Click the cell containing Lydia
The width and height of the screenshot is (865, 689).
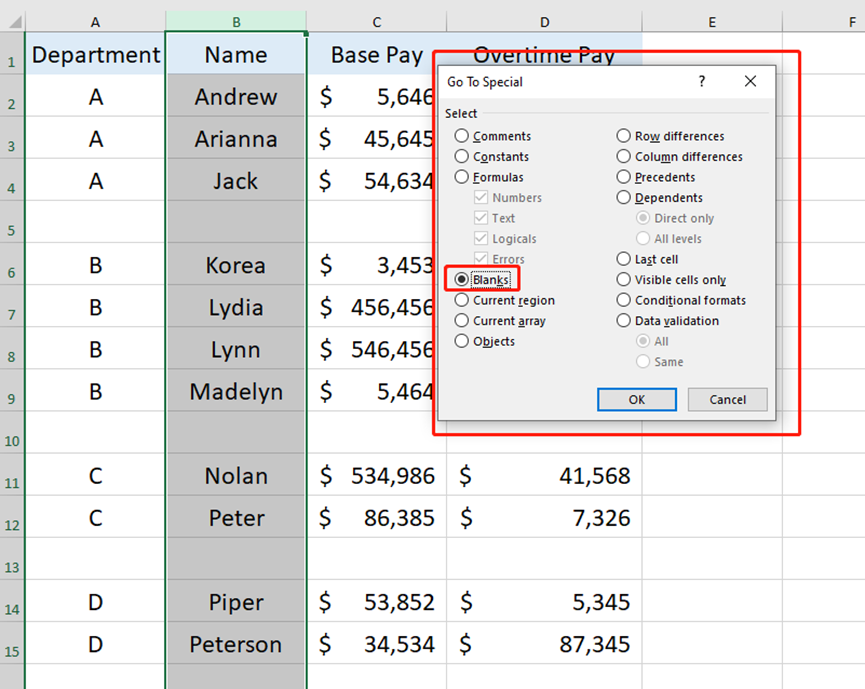[236, 307]
